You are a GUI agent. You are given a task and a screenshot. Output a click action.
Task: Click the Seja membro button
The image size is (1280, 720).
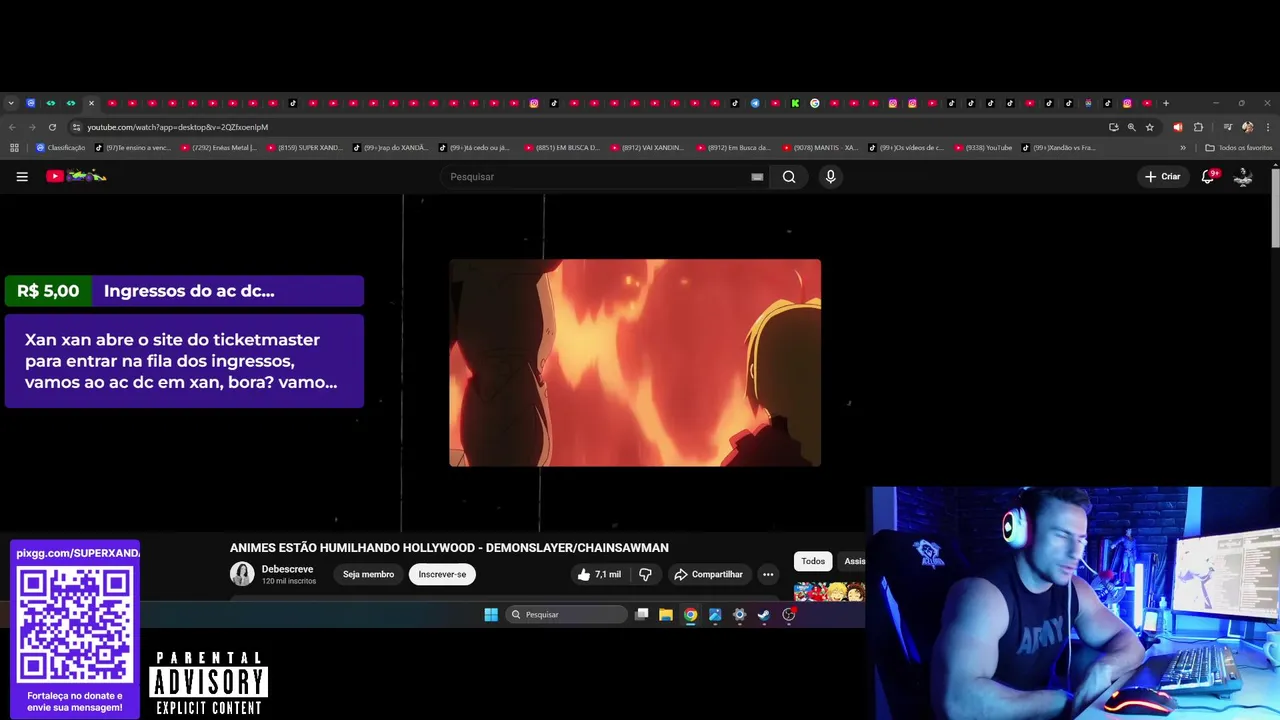[368, 574]
